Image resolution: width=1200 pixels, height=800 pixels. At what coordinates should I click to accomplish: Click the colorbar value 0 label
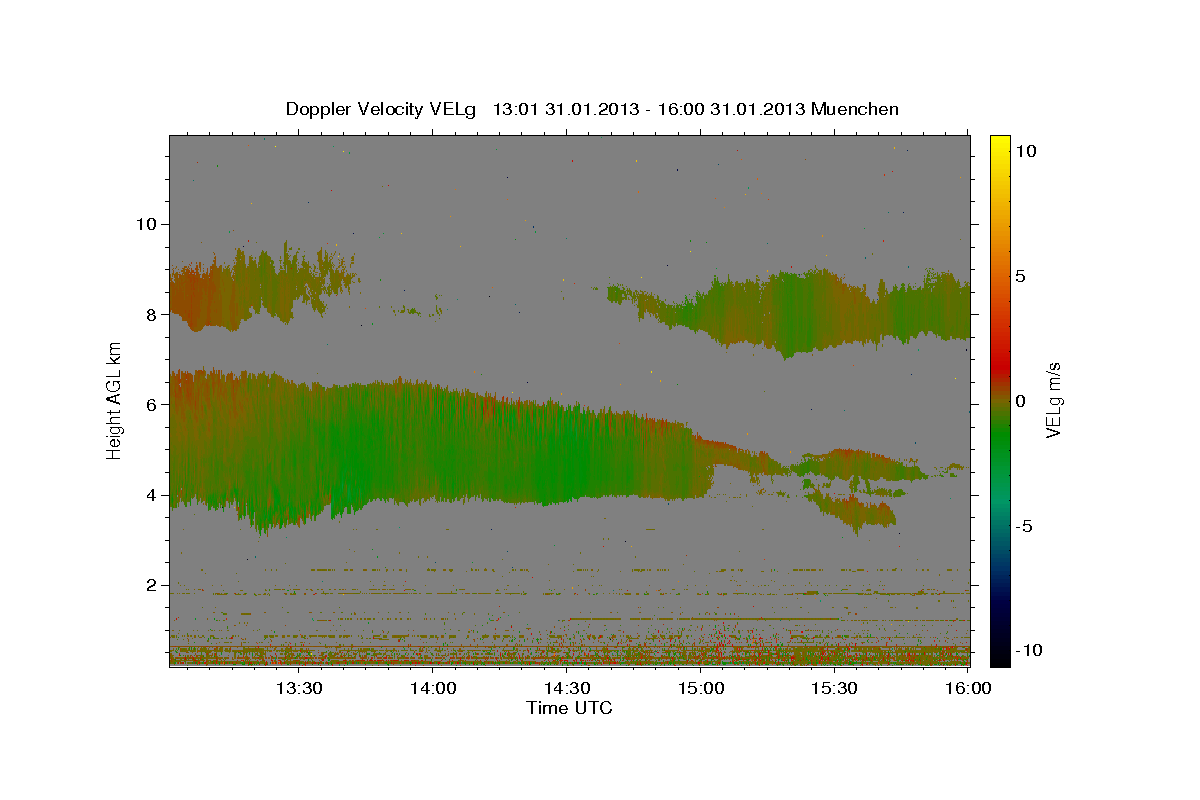(x=1021, y=400)
